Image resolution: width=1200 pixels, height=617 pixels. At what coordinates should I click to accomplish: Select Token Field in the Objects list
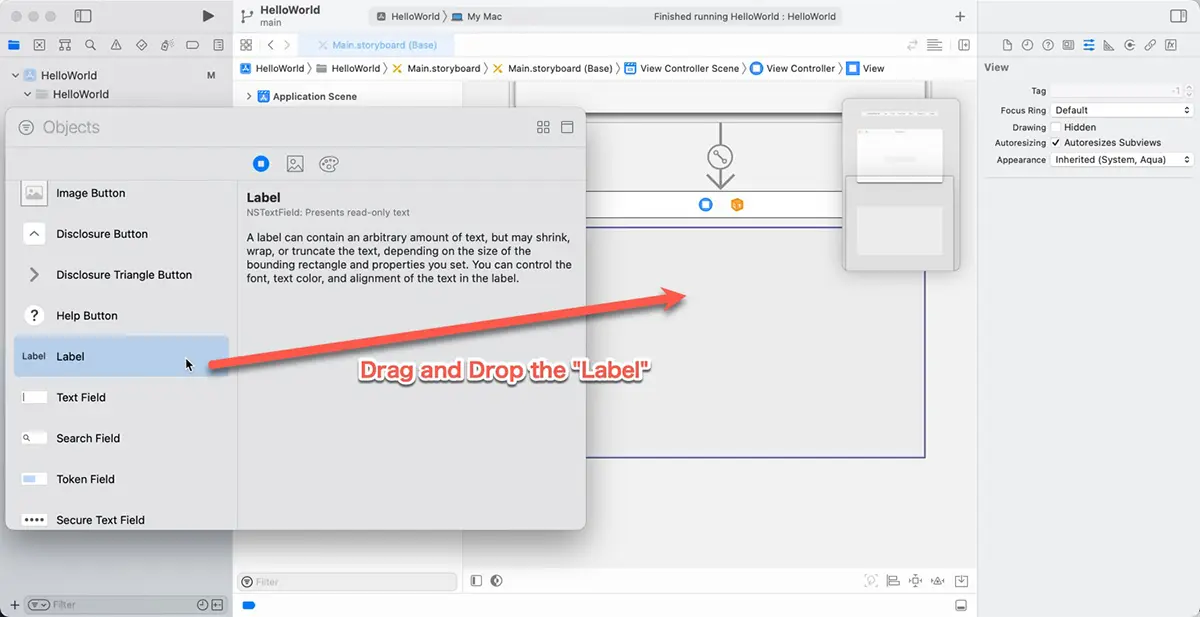coord(122,479)
